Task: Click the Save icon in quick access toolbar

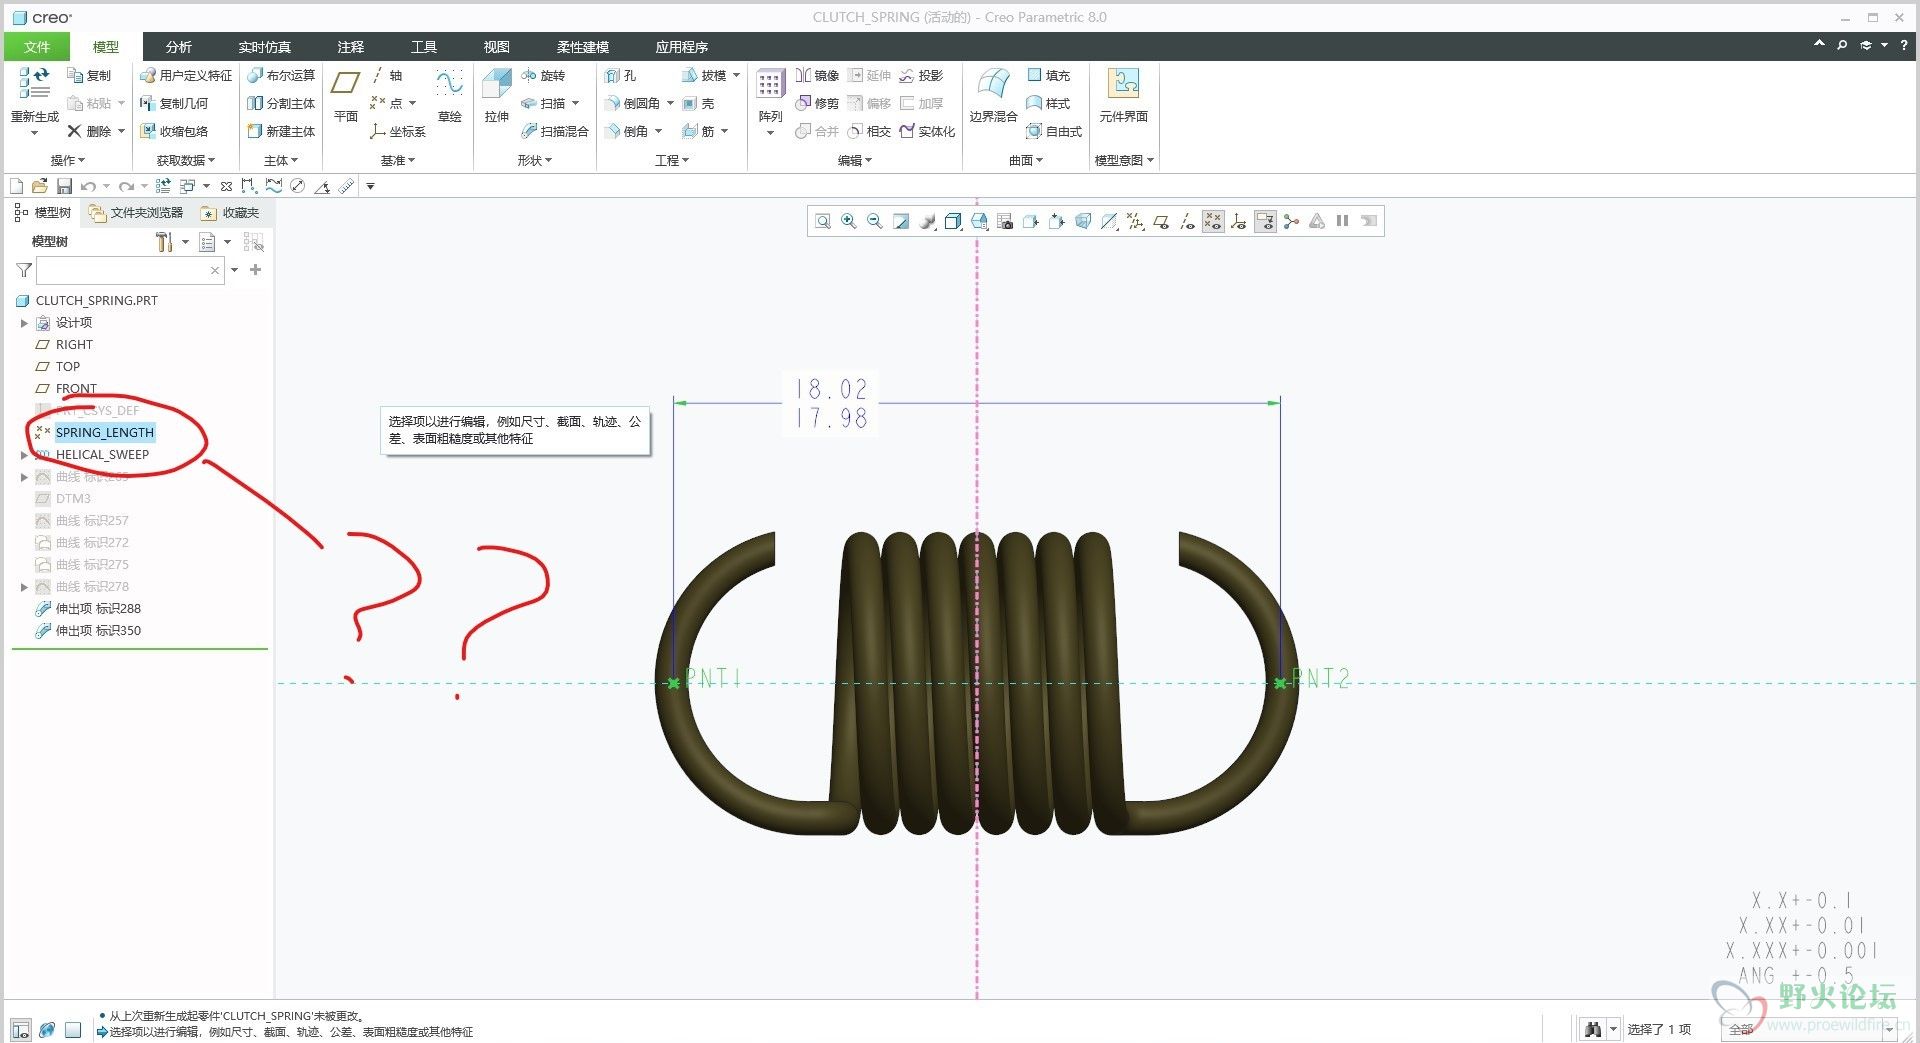Action: [64, 186]
